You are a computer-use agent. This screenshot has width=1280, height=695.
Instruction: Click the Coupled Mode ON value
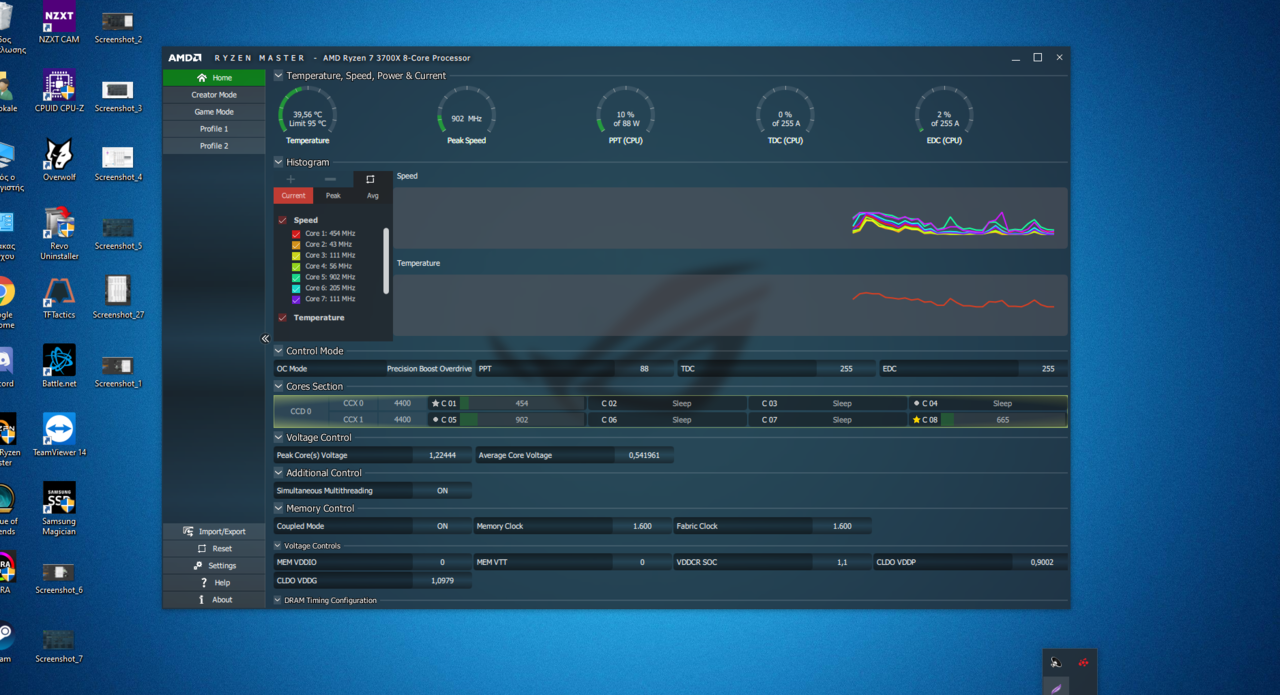tap(442, 526)
